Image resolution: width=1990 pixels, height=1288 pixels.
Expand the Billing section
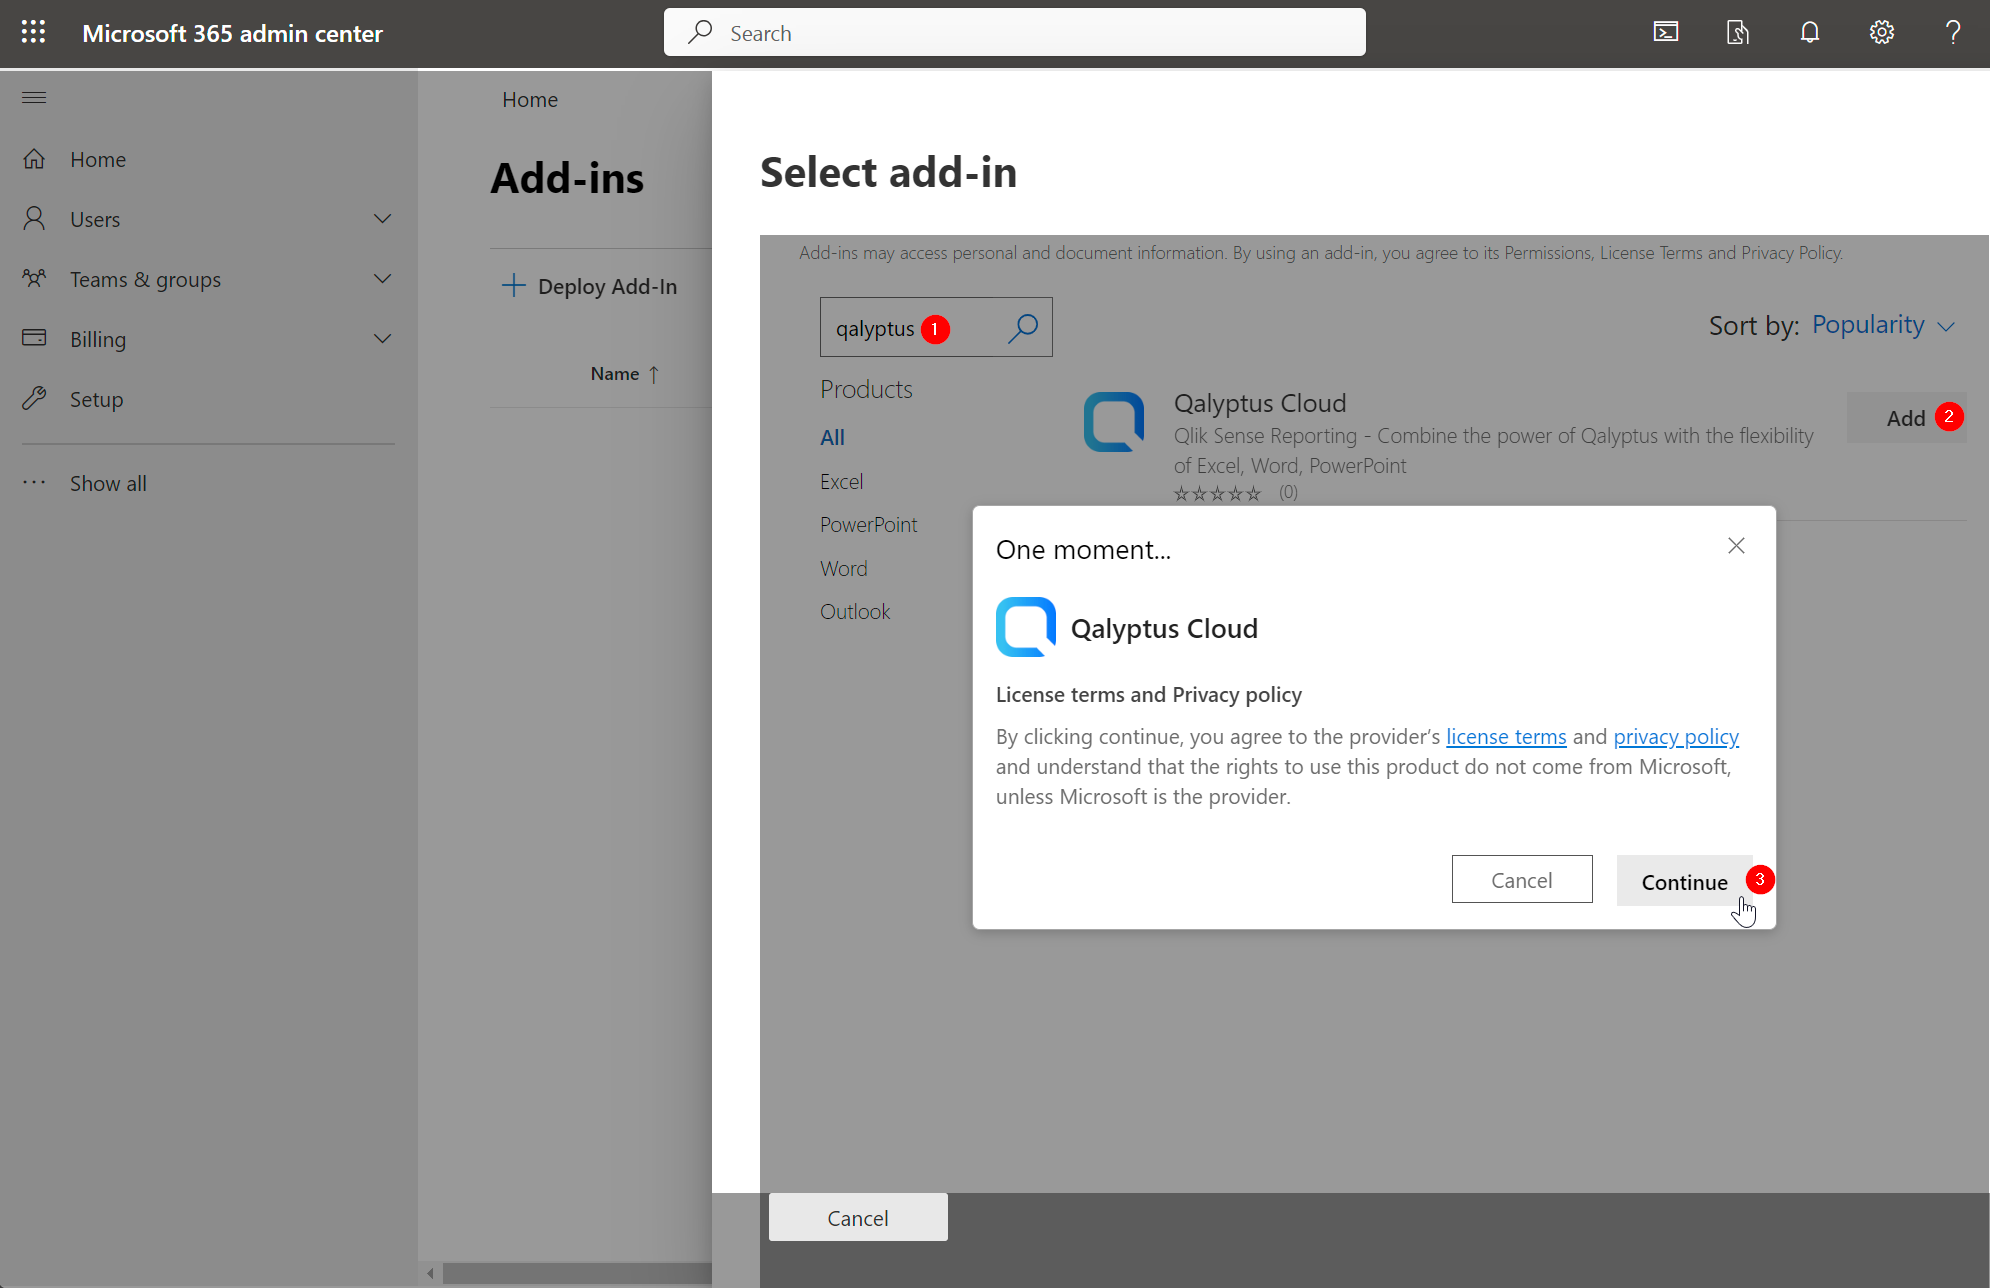click(x=382, y=338)
